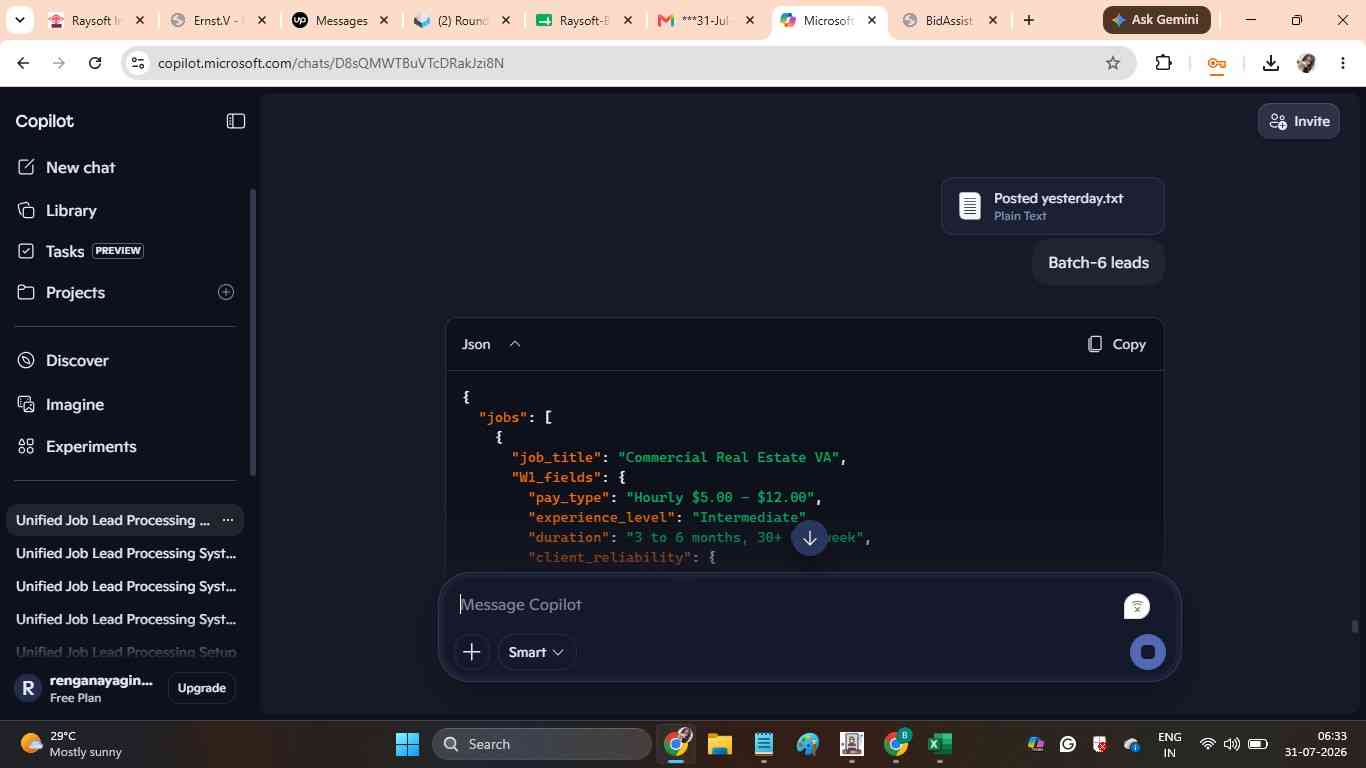Collapse the Json code block chevron
This screenshot has height=768, width=1366.
(515, 344)
